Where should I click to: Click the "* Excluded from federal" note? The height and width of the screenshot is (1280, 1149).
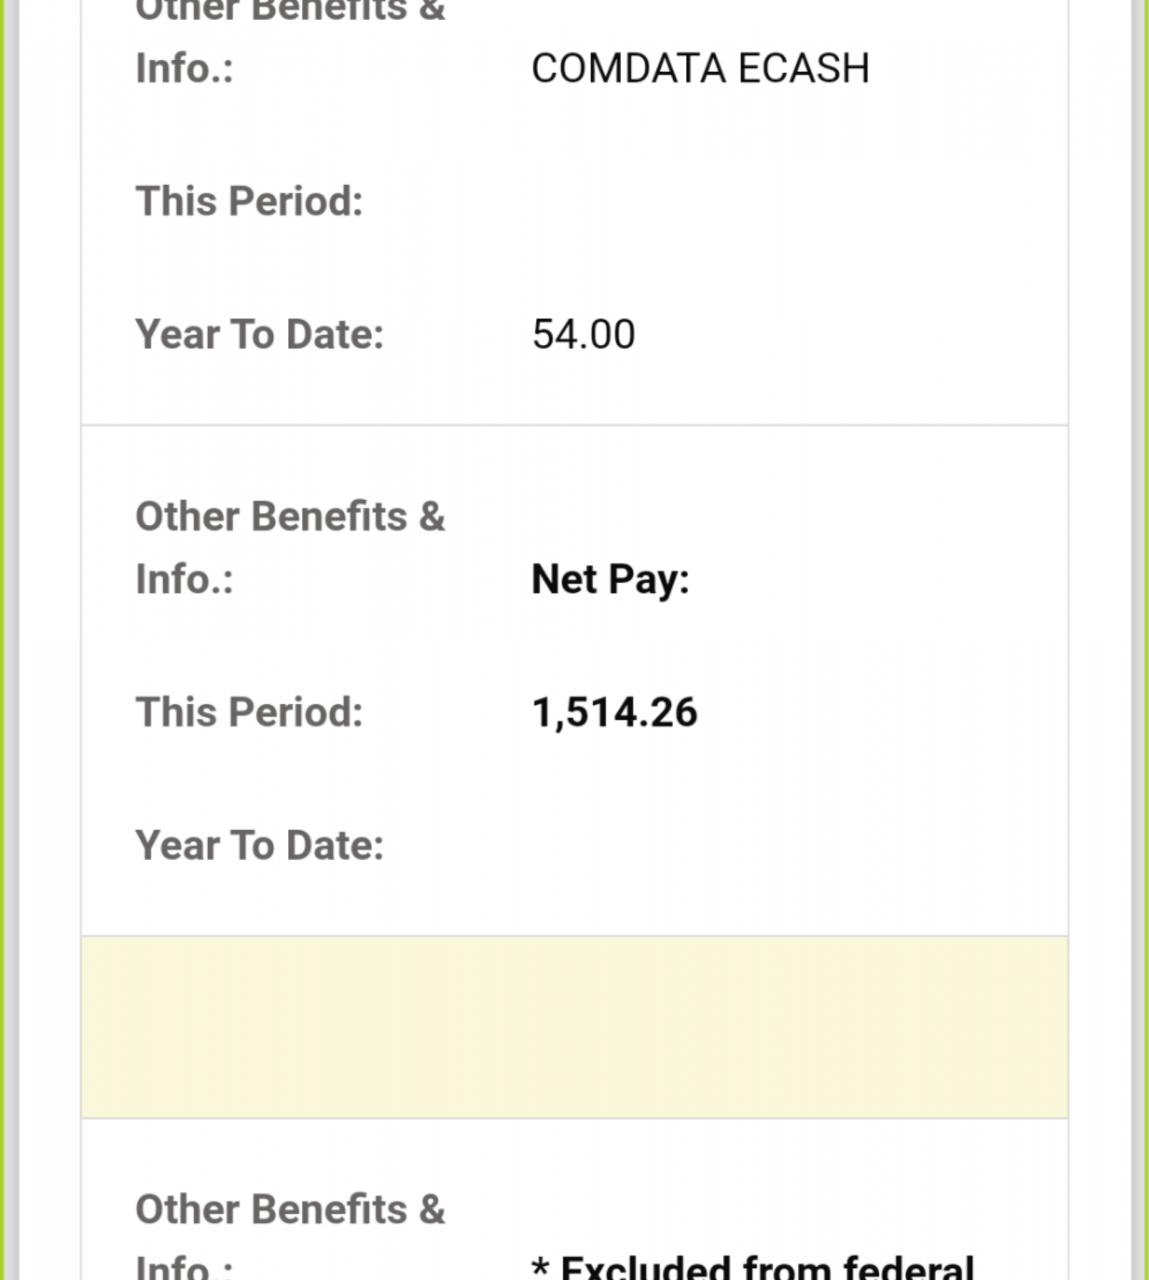click(x=752, y=1266)
